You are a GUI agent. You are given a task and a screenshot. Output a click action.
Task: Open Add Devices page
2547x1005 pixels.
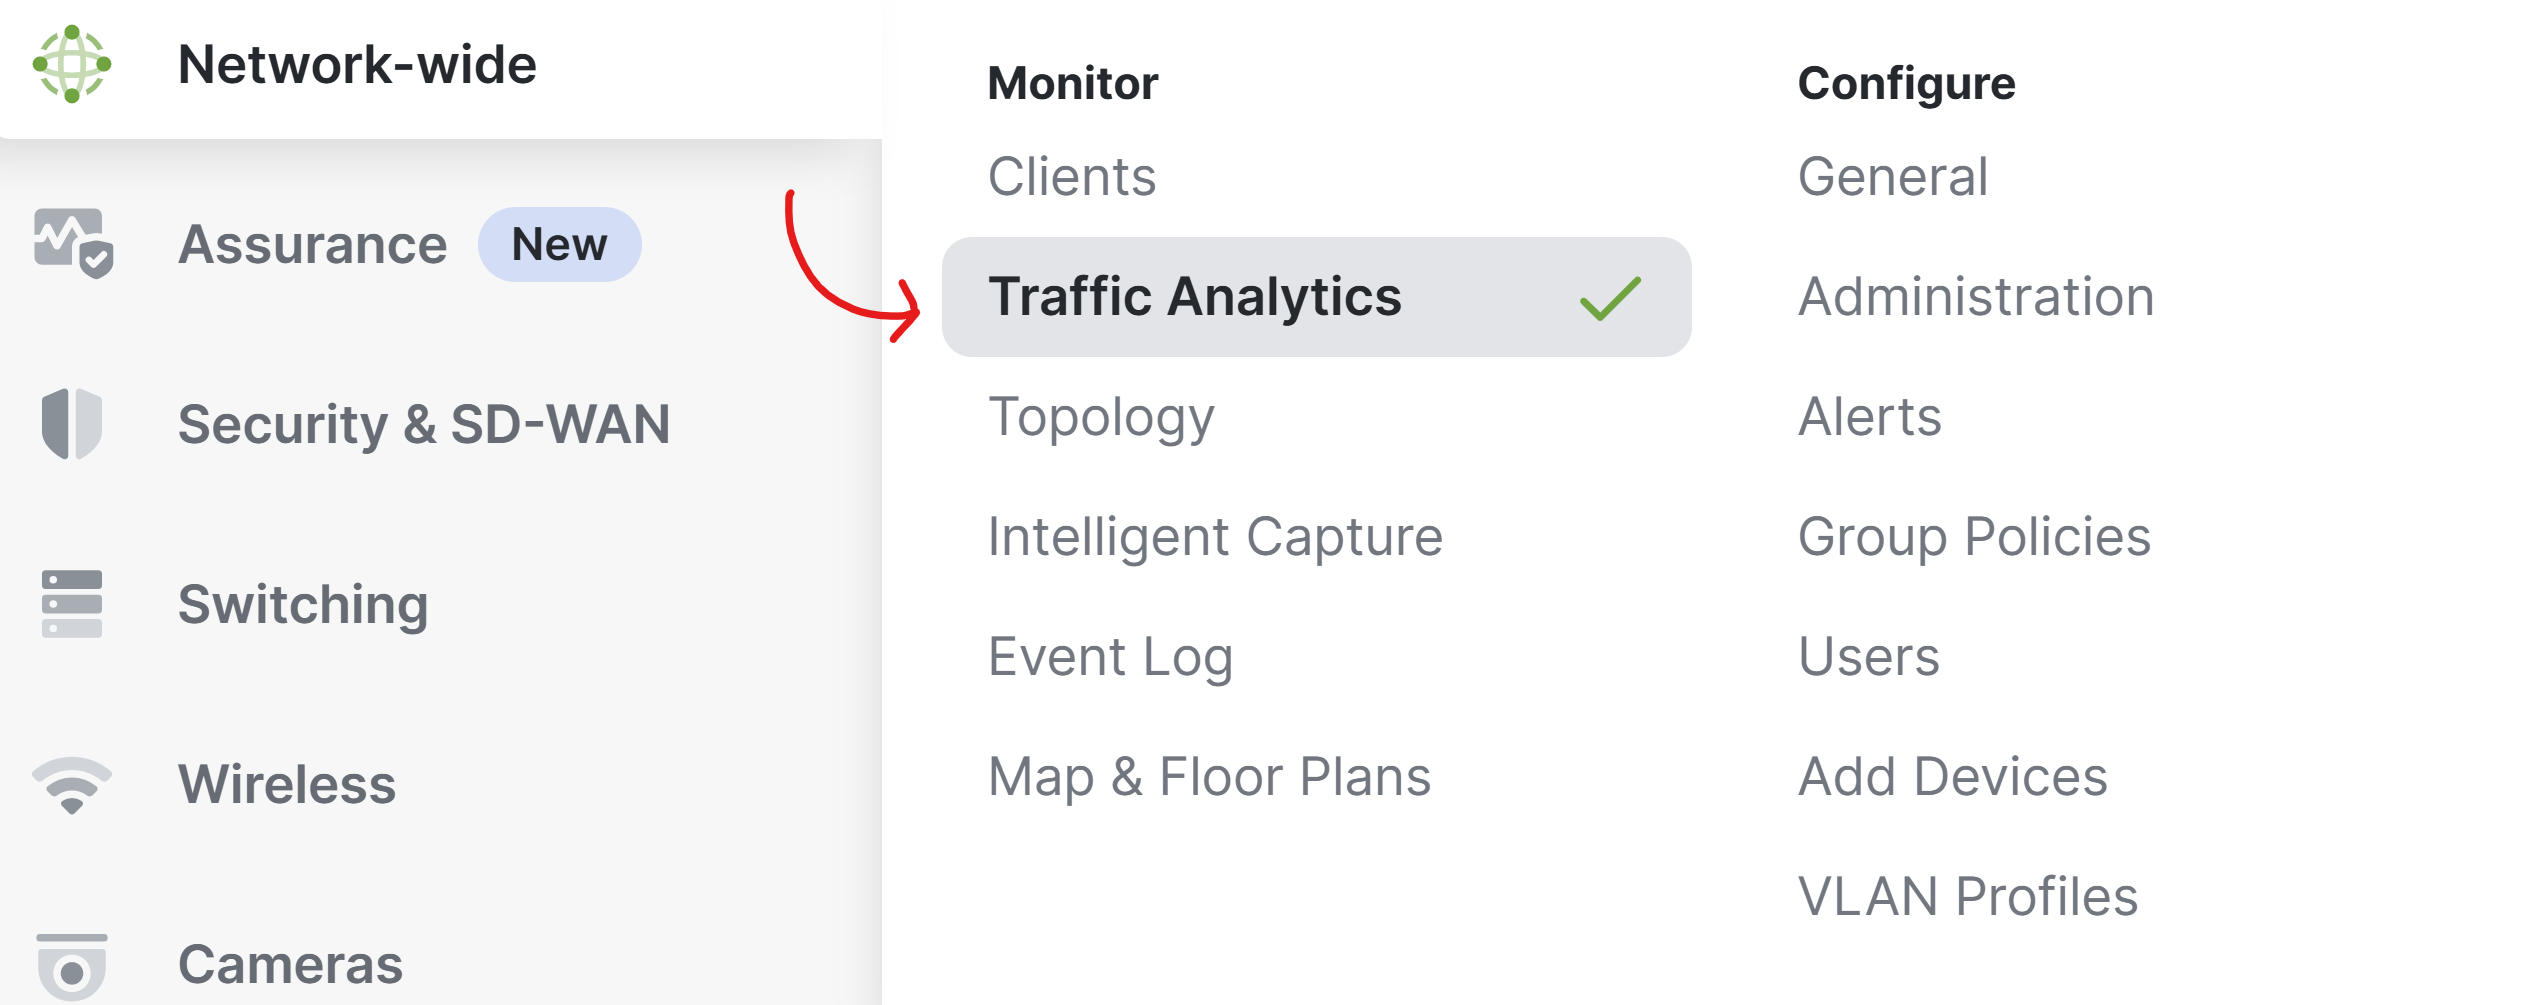pos(1952,777)
